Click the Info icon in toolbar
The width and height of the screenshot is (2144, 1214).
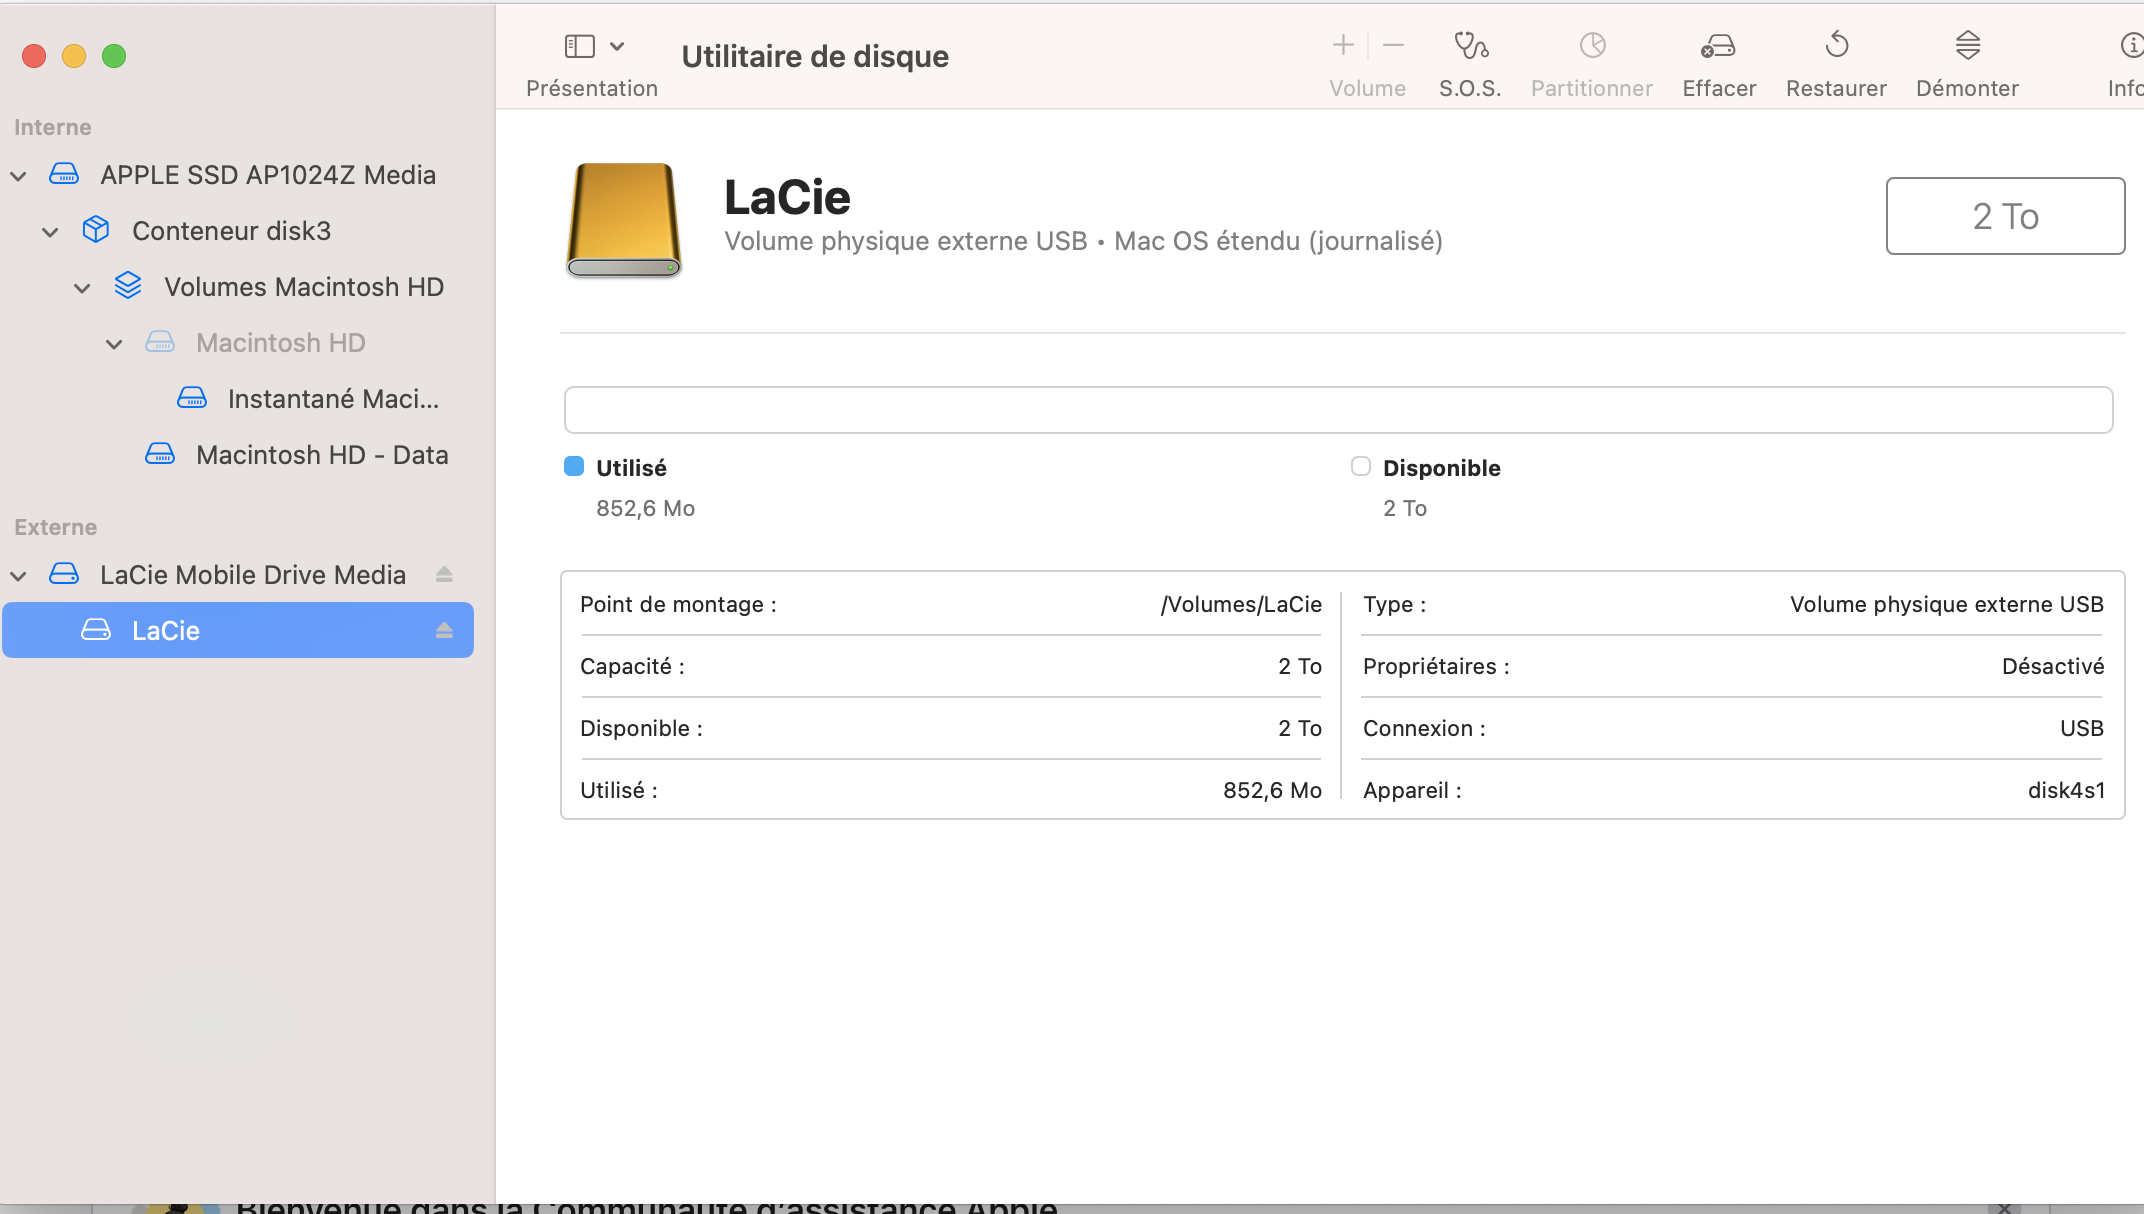[2131, 46]
